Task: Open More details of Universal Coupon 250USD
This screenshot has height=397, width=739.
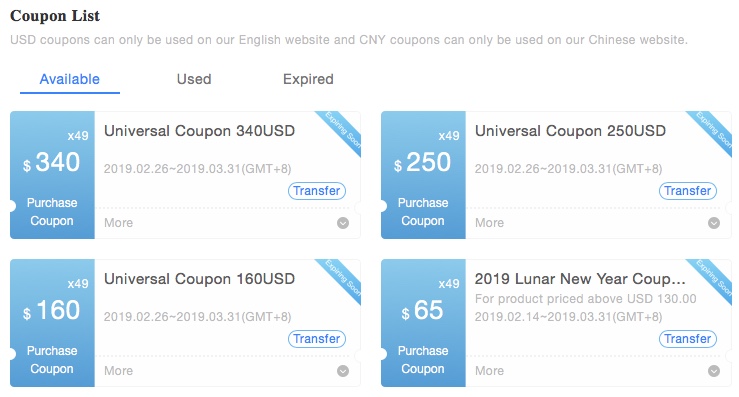Action: (x=489, y=223)
